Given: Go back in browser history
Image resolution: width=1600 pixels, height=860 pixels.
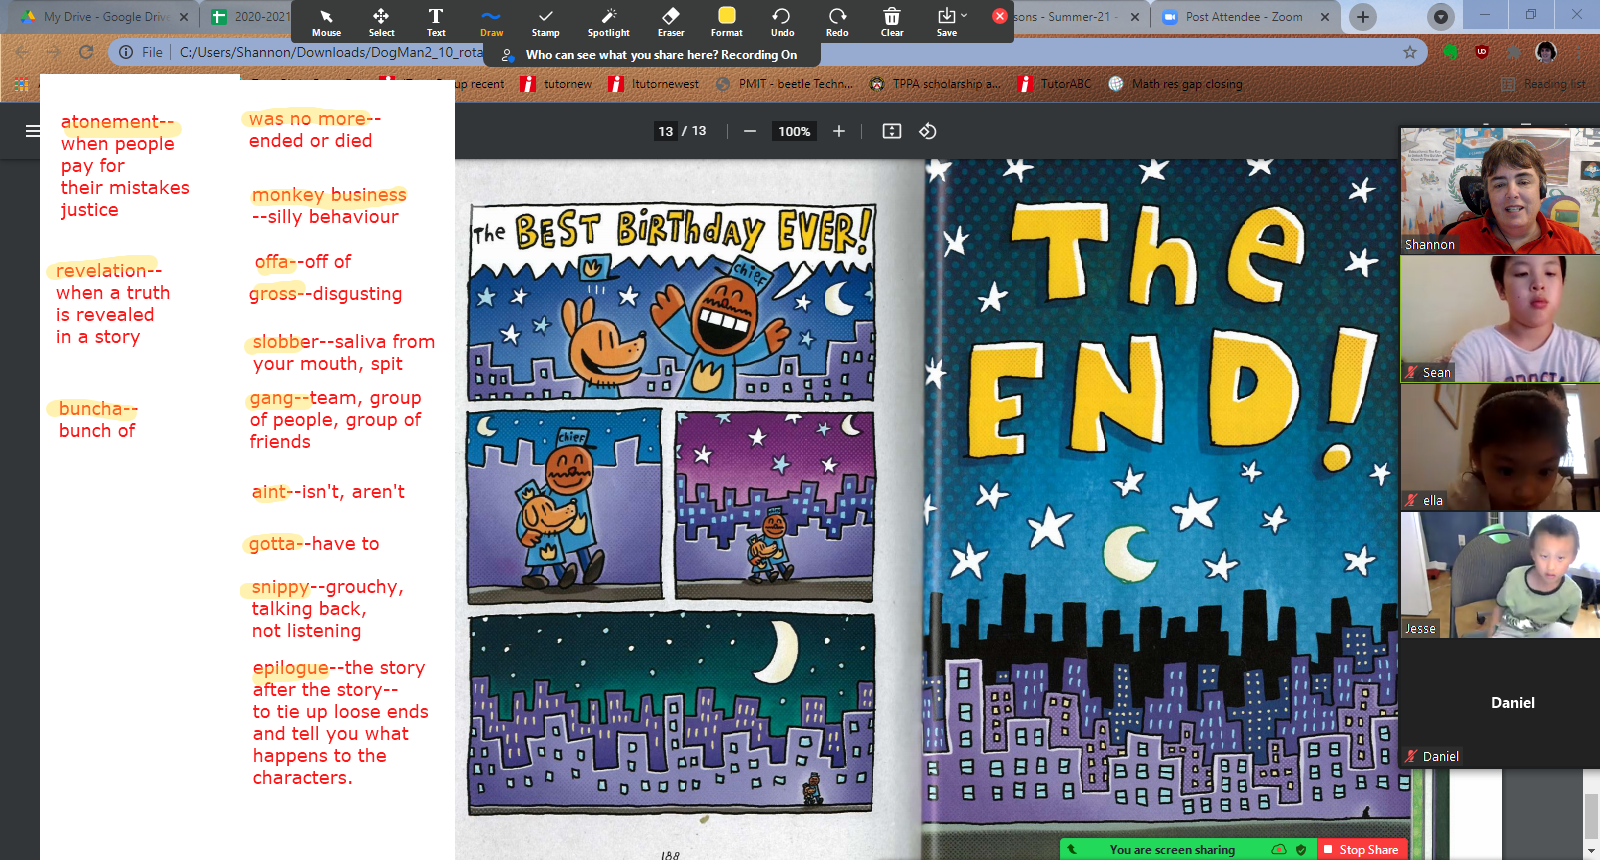Looking at the screenshot, I should (x=22, y=52).
